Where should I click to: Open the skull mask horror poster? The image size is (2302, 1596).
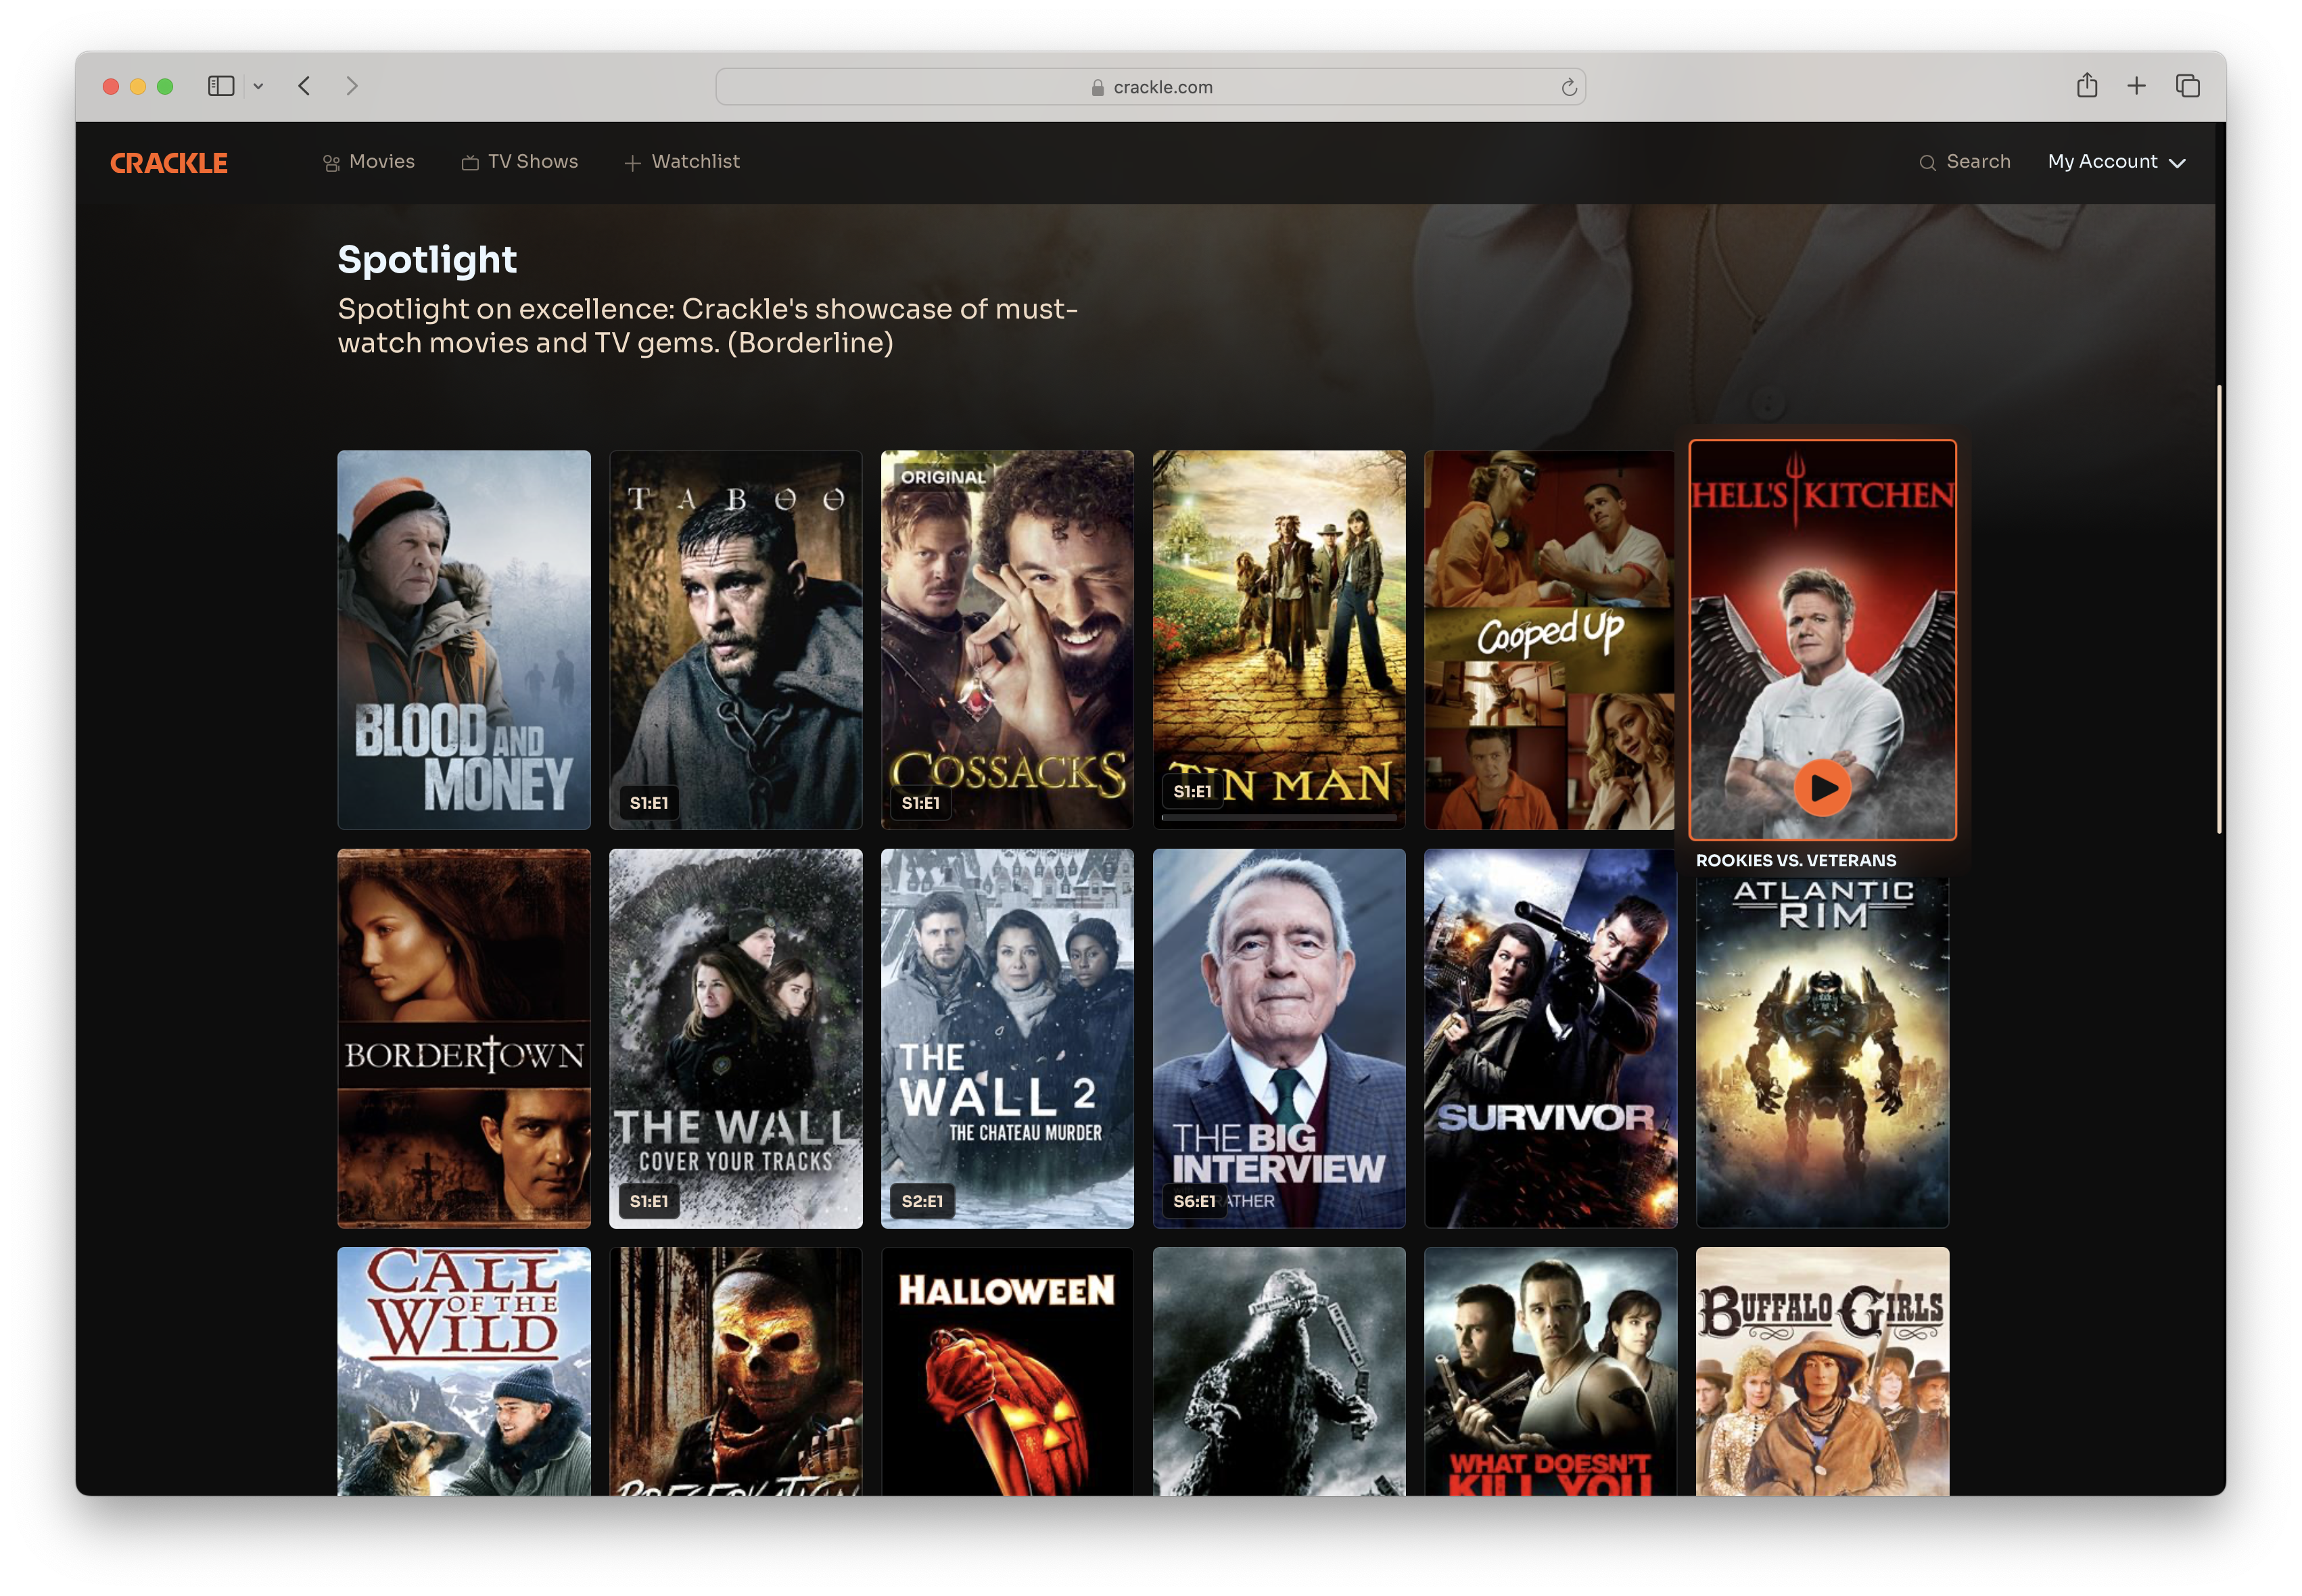[736, 1371]
